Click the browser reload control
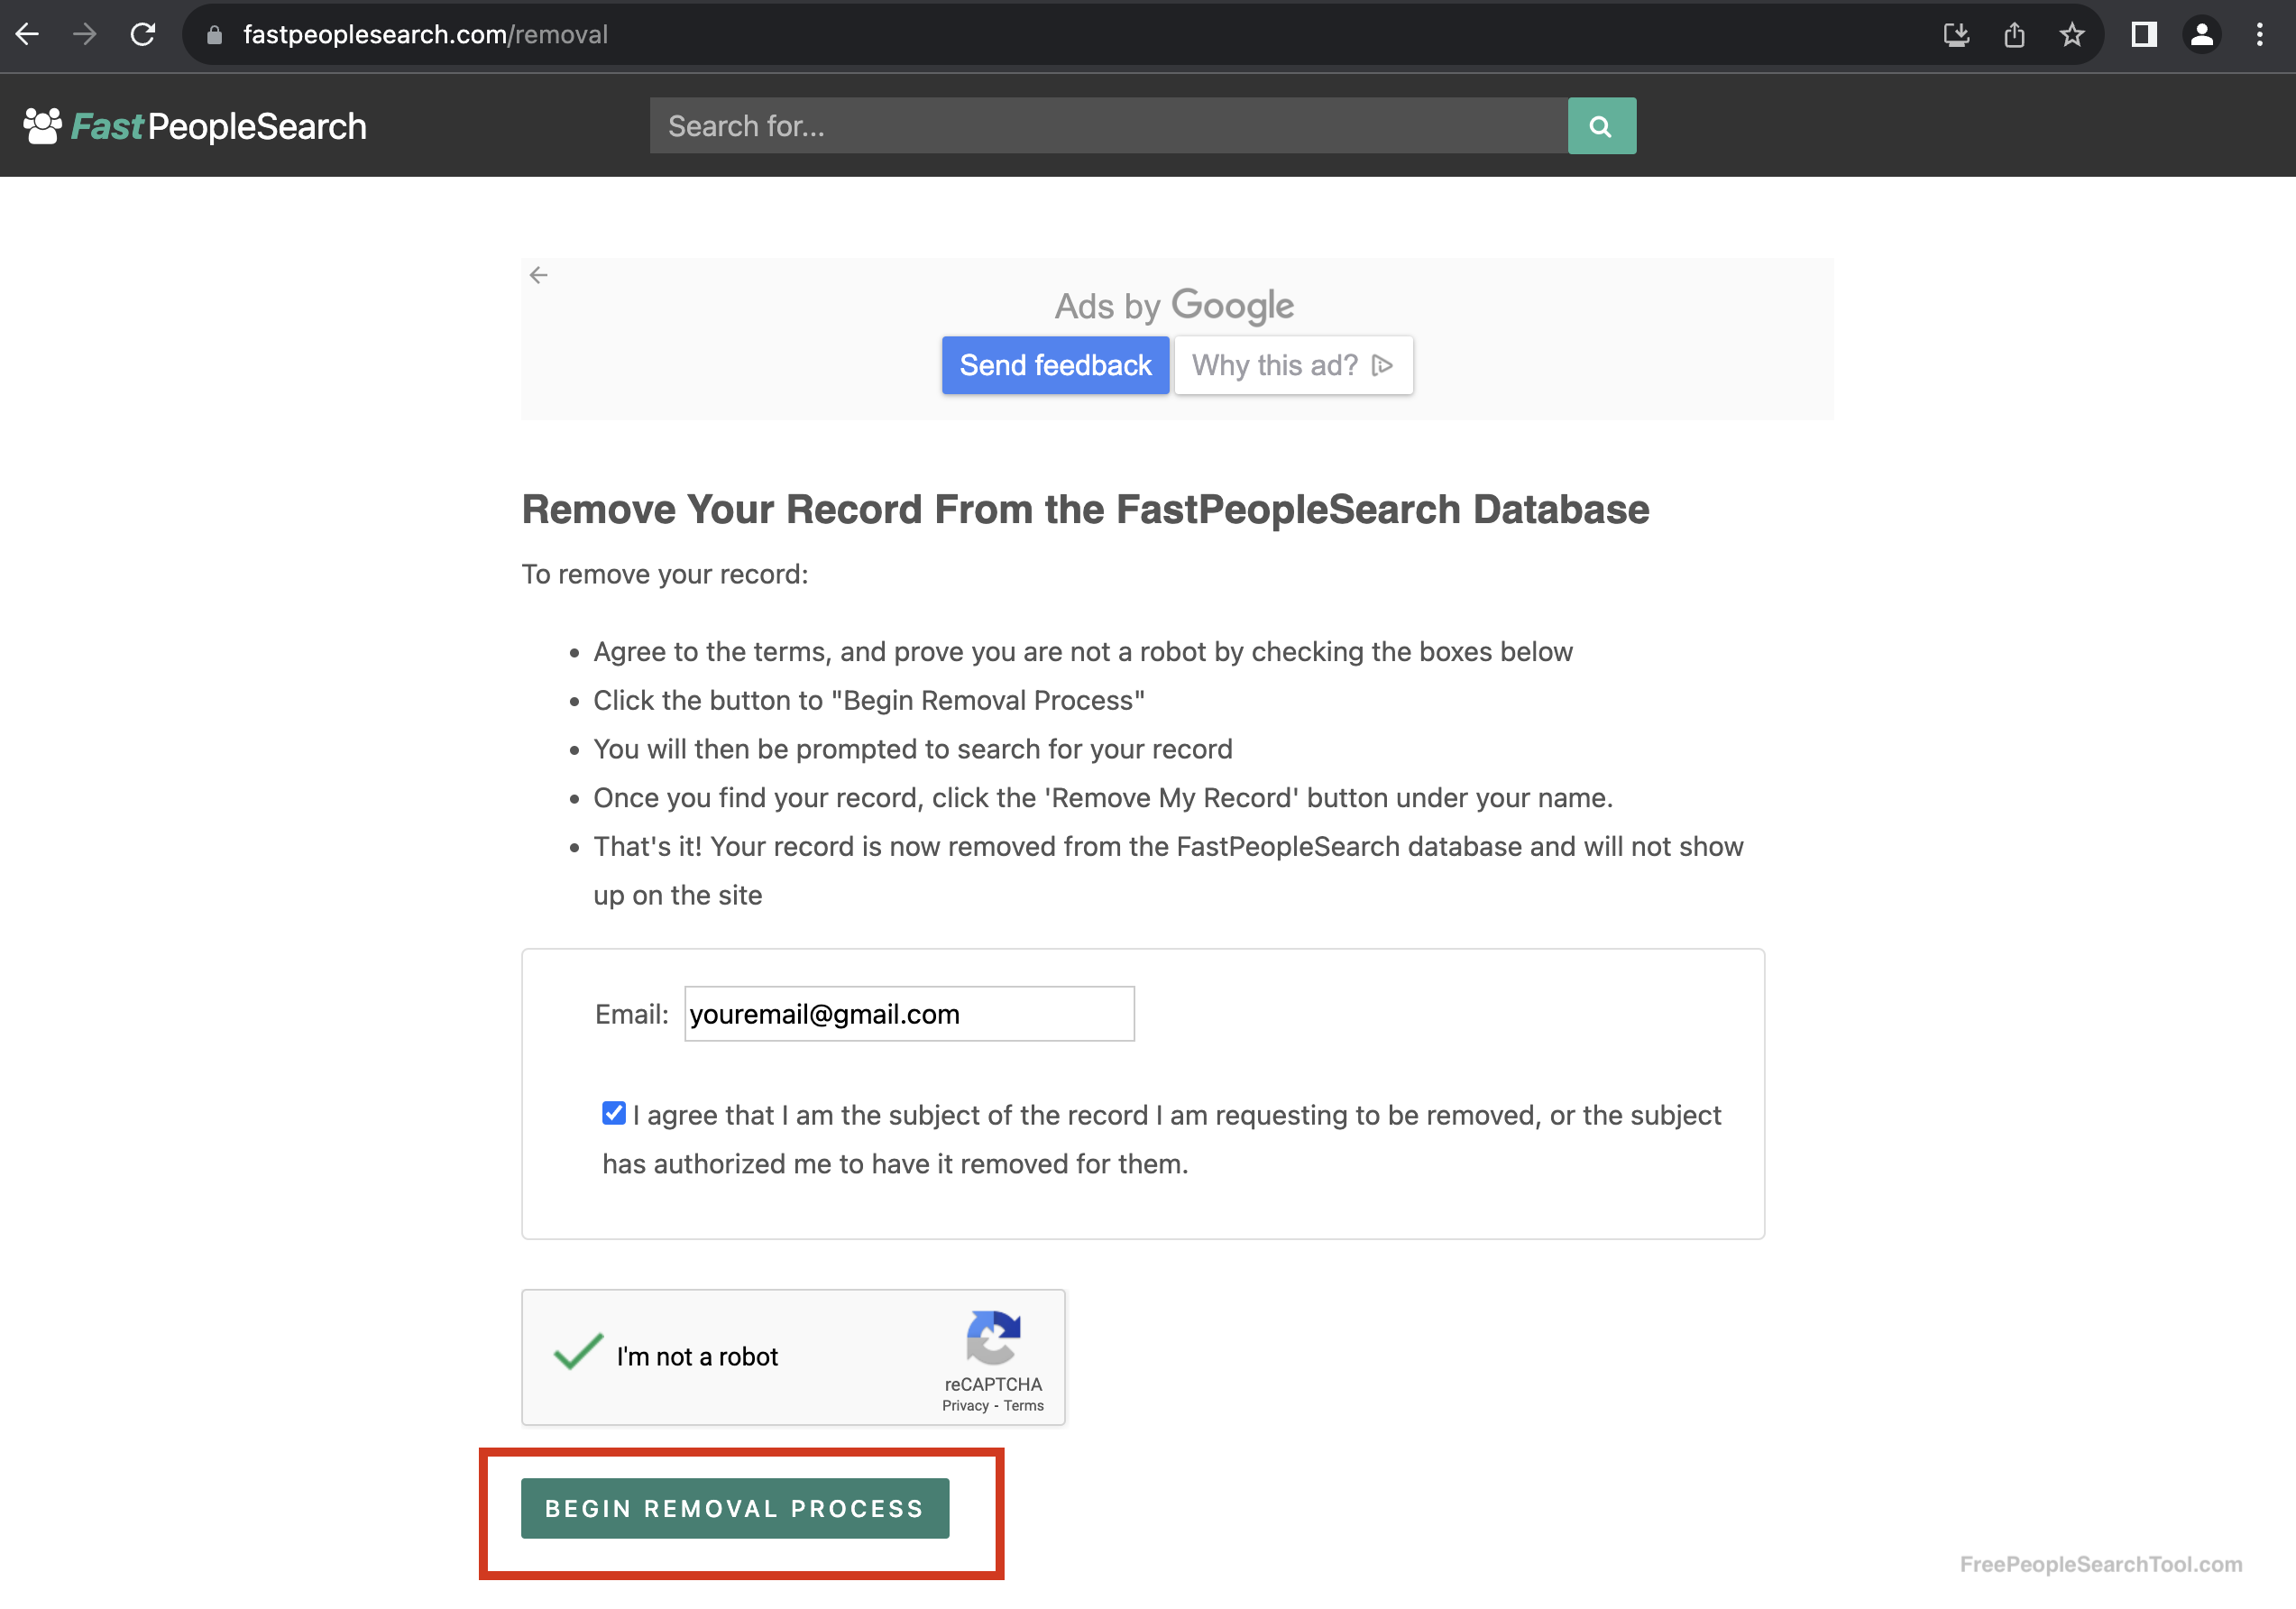Screen dimensions: 2296x1609 click(143, 34)
